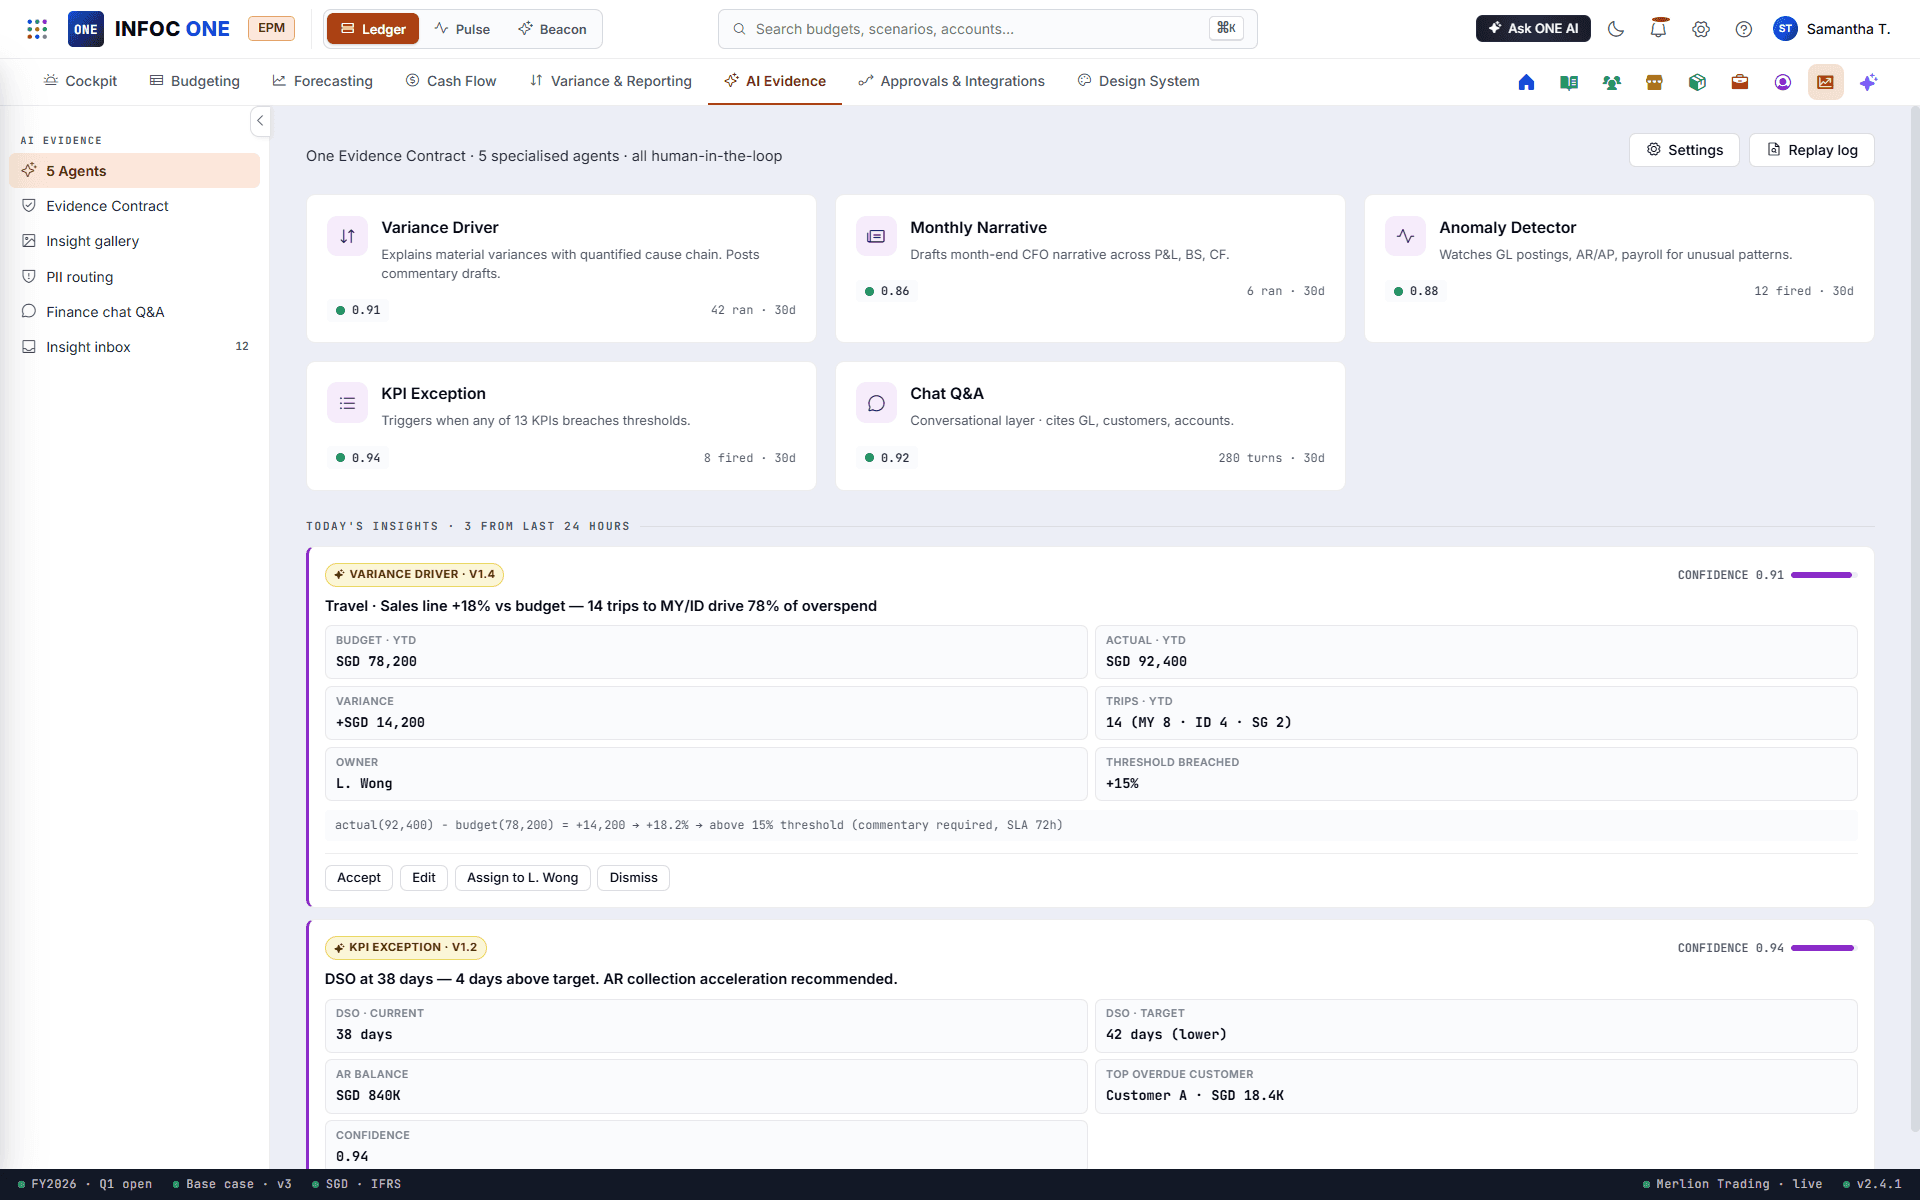The height and width of the screenshot is (1200, 1920).
Task: Open the app launcher grid icon
Action: (37, 29)
